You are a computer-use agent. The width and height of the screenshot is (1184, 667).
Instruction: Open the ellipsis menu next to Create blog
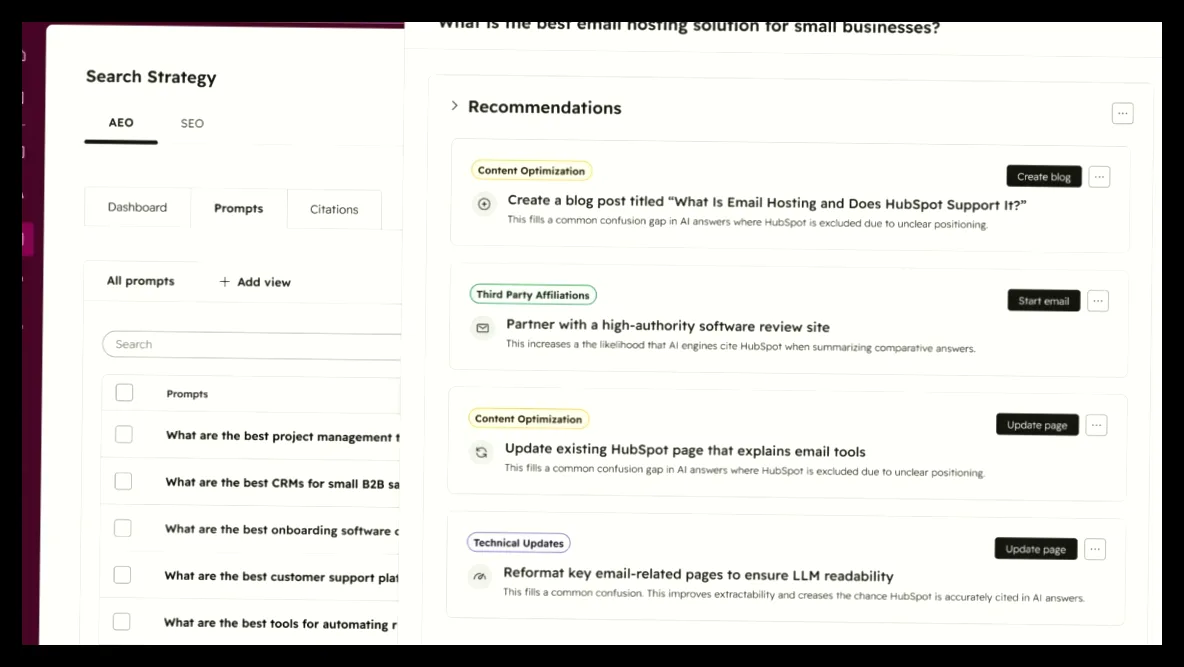coord(1099,177)
